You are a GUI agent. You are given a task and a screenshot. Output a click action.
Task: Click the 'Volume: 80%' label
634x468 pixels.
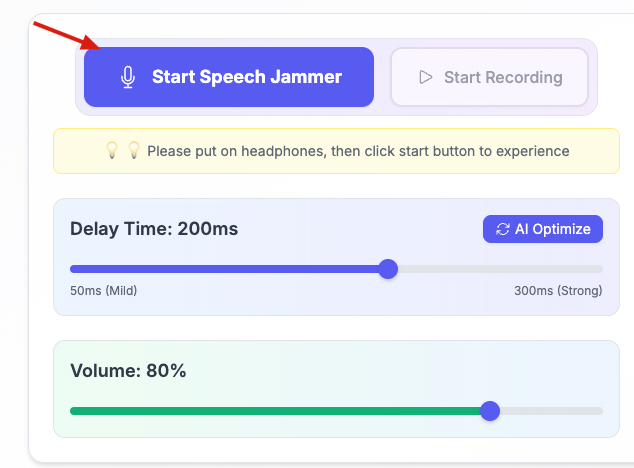coord(128,371)
